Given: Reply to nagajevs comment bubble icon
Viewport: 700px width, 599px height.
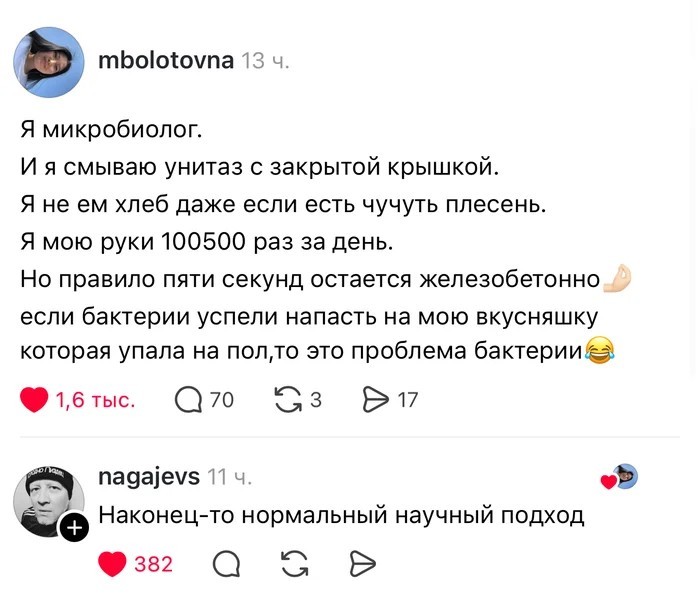Looking at the screenshot, I should coord(225,564).
